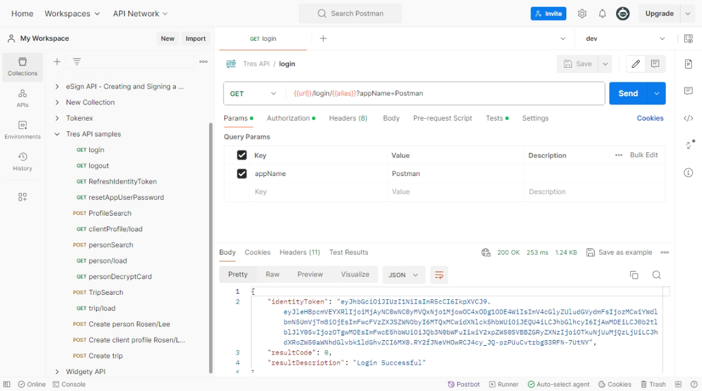Viewport: 702px width, 391px height.
Task: Expand the Tokenex collection
Action: tap(57, 118)
